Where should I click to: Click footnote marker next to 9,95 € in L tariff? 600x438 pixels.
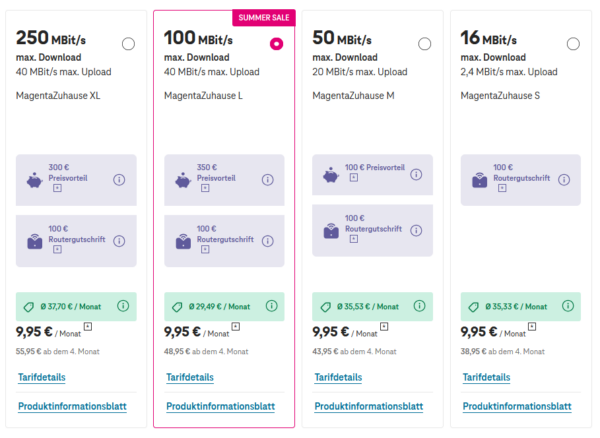click(236, 326)
